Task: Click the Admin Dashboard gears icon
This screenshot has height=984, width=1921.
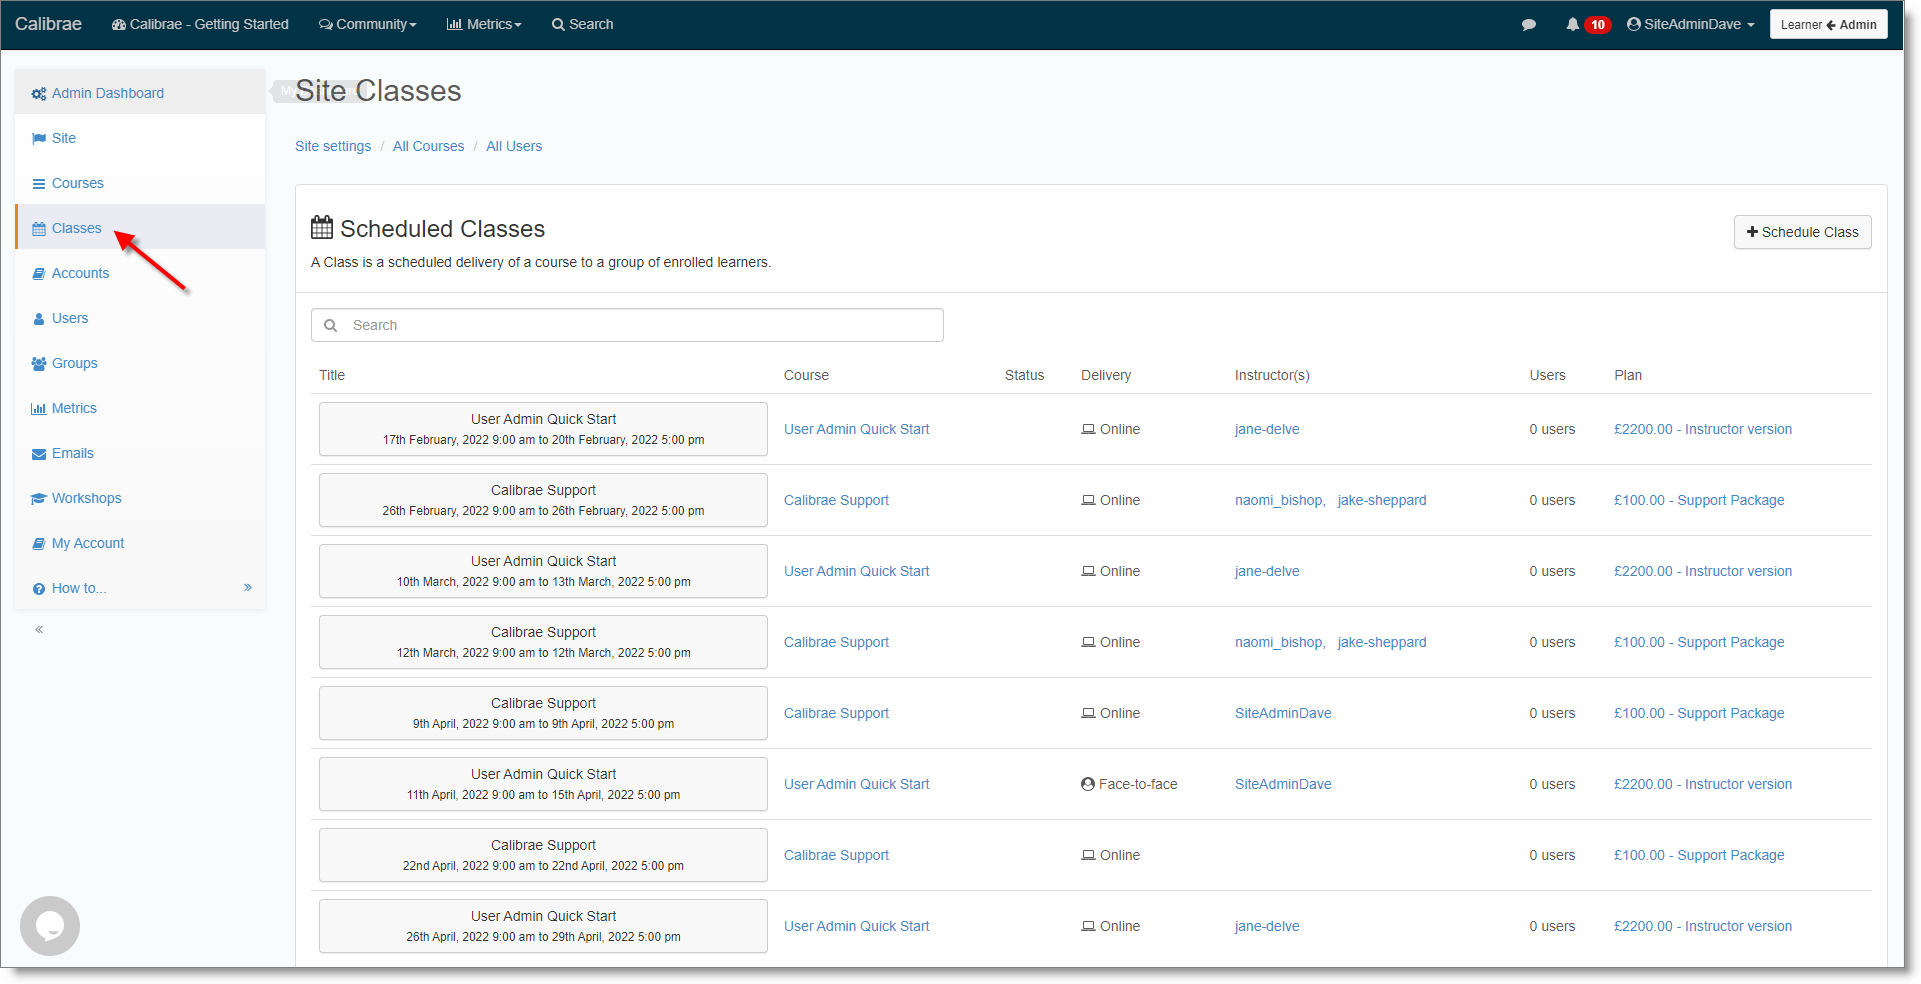Action: click(x=39, y=94)
